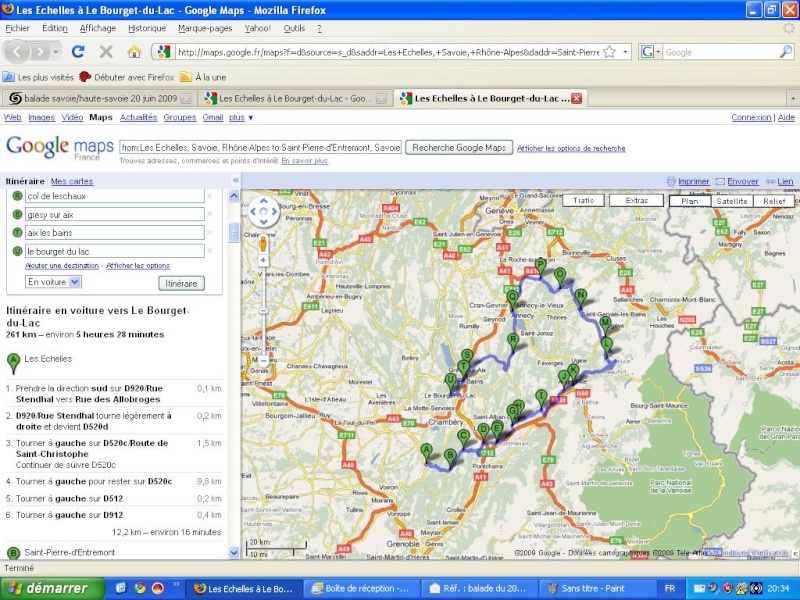Open the Marque-pages menu
The width and height of the screenshot is (800, 600).
pos(205,28)
